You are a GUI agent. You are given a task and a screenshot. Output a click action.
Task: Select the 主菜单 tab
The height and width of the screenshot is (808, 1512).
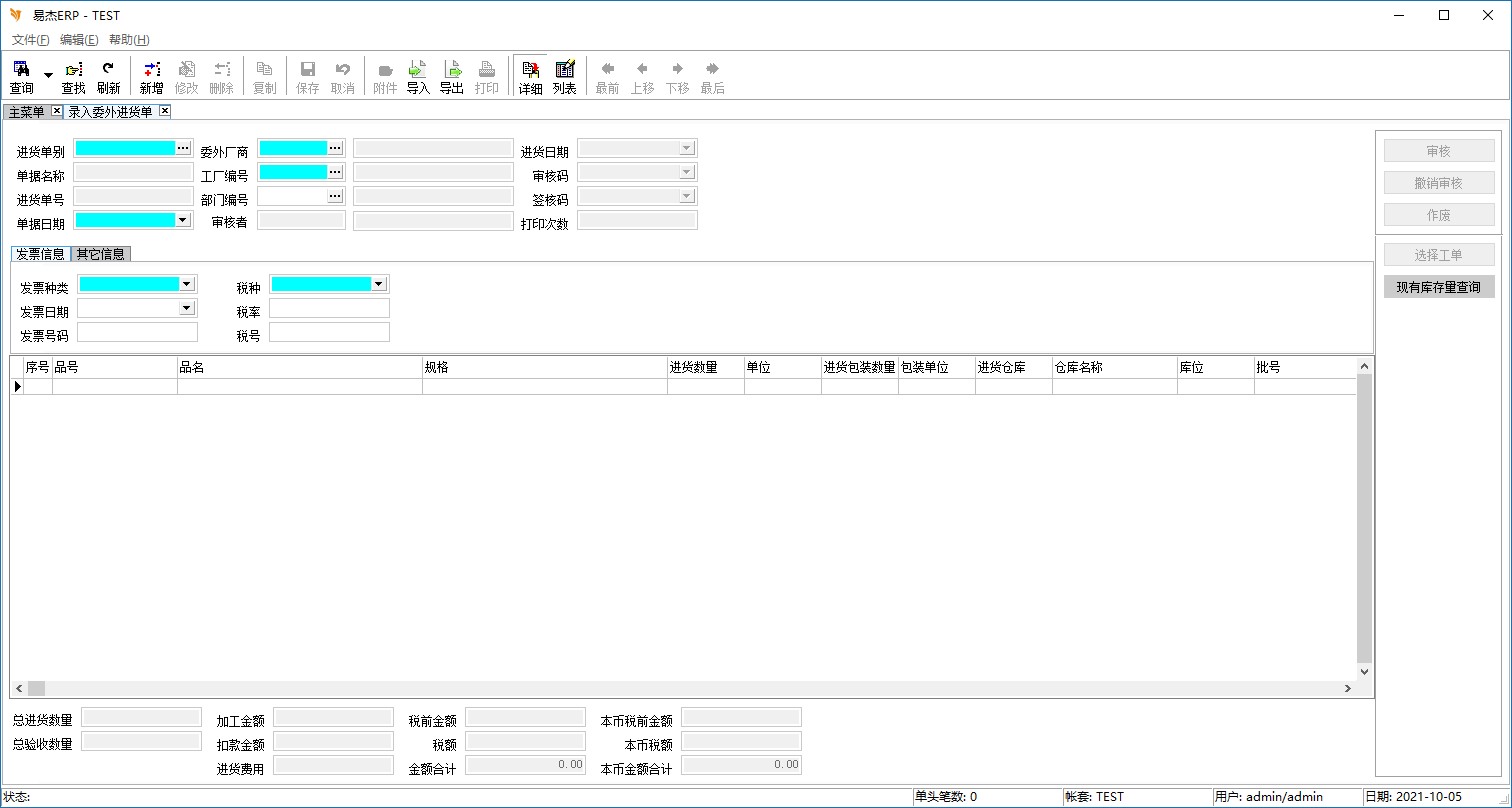pos(26,112)
